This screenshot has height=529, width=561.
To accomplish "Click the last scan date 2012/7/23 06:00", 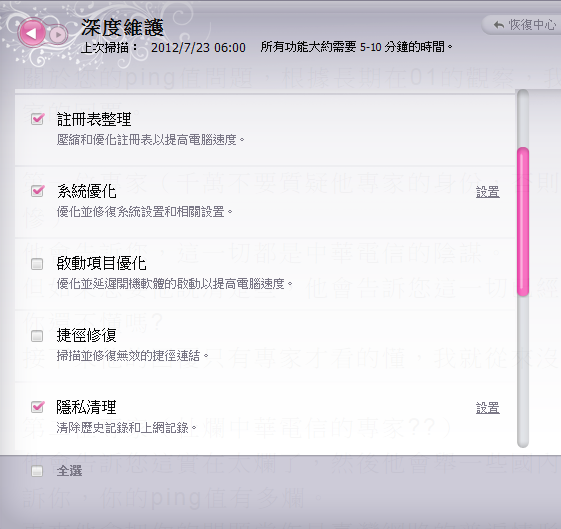I will click(198, 48).
